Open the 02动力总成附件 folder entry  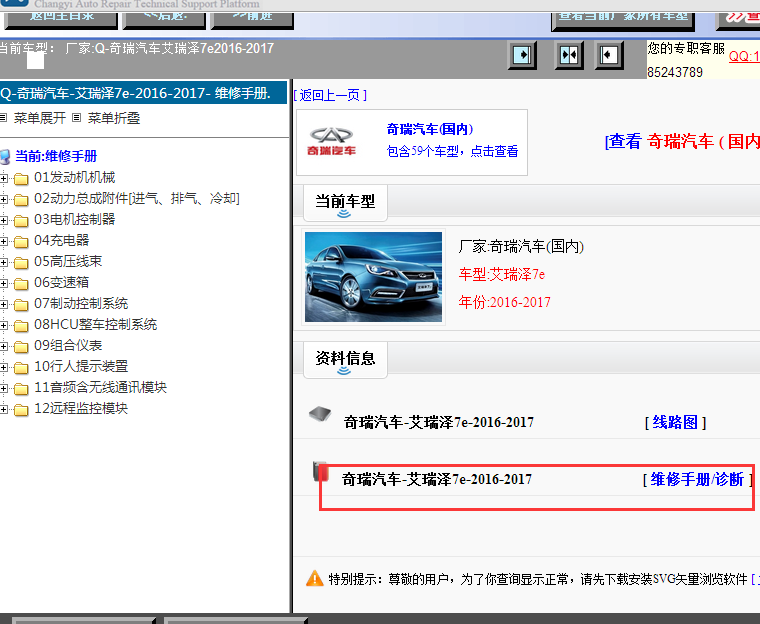137,198
